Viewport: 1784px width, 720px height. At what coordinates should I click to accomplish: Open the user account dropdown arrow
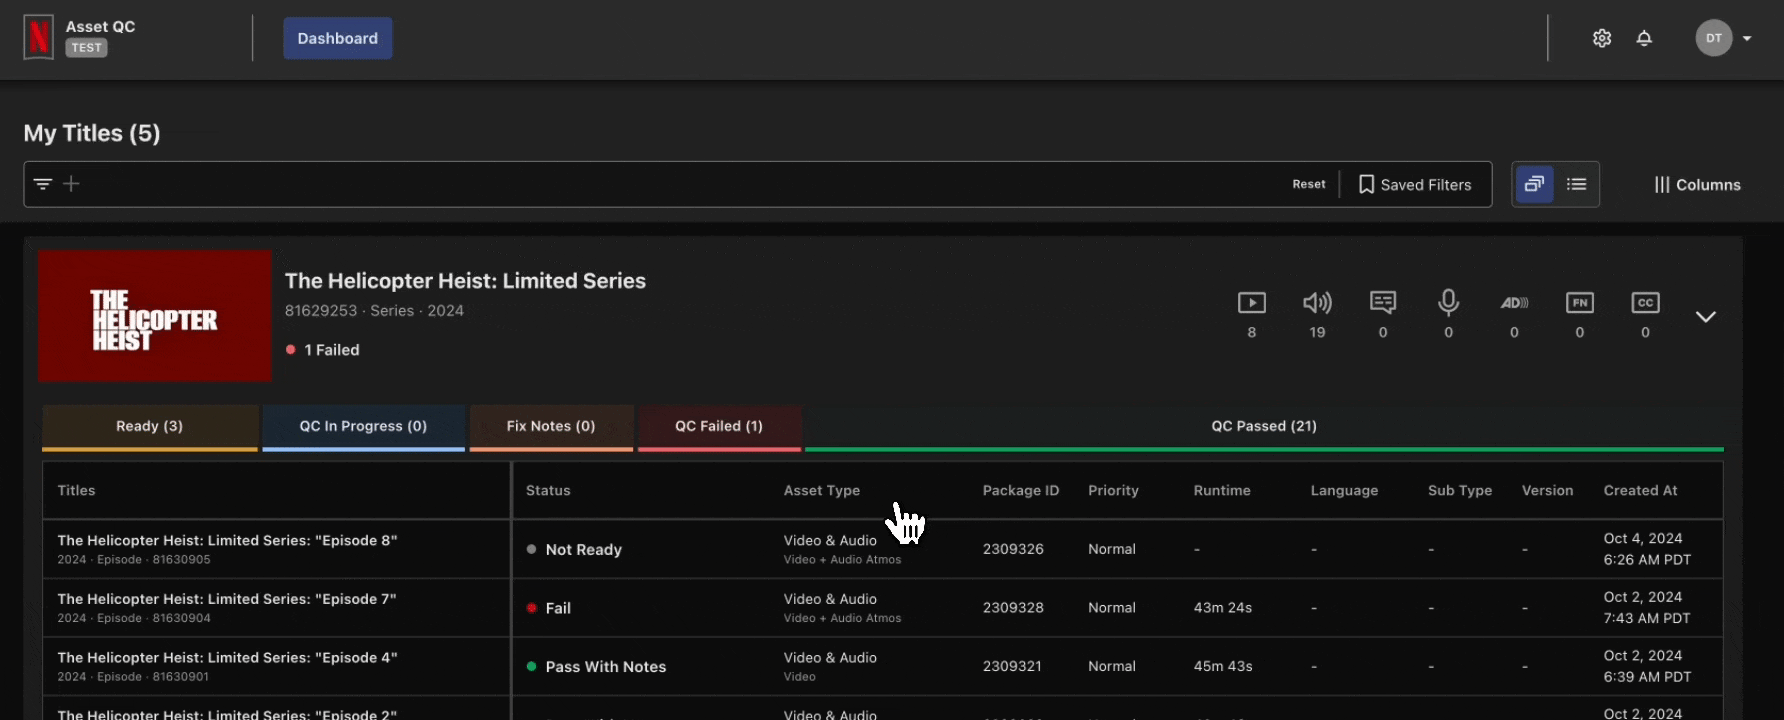pyautogui.click(x=1747, y=38)
